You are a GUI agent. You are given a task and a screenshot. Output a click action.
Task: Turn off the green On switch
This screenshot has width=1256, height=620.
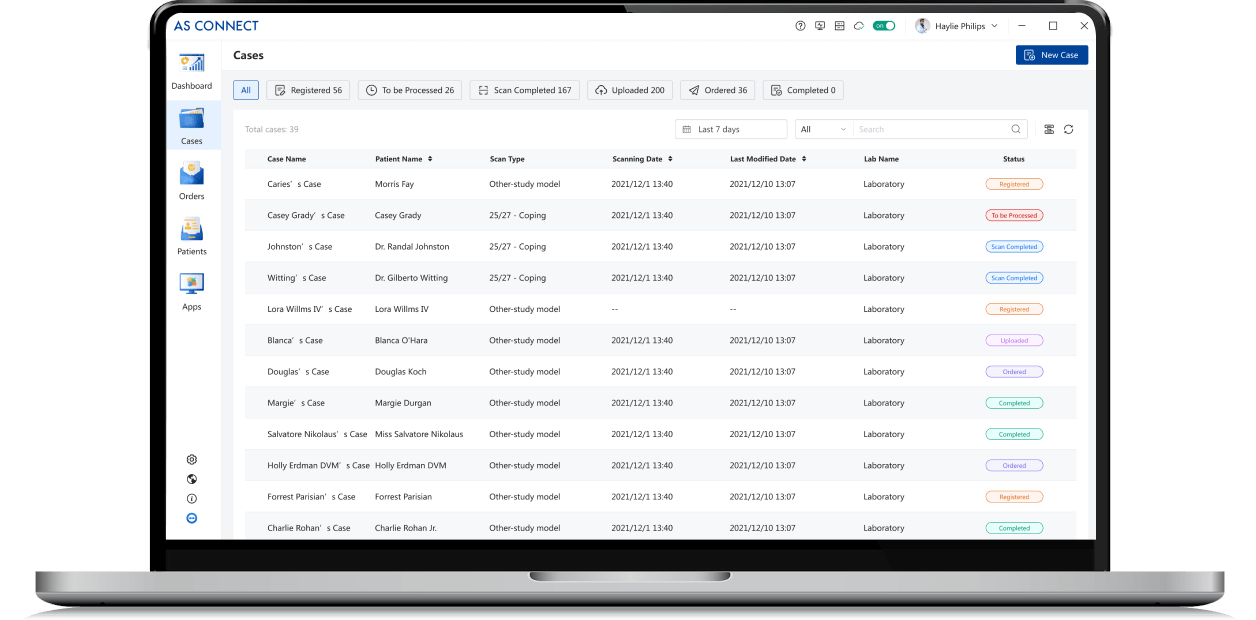tap(883, 26)
